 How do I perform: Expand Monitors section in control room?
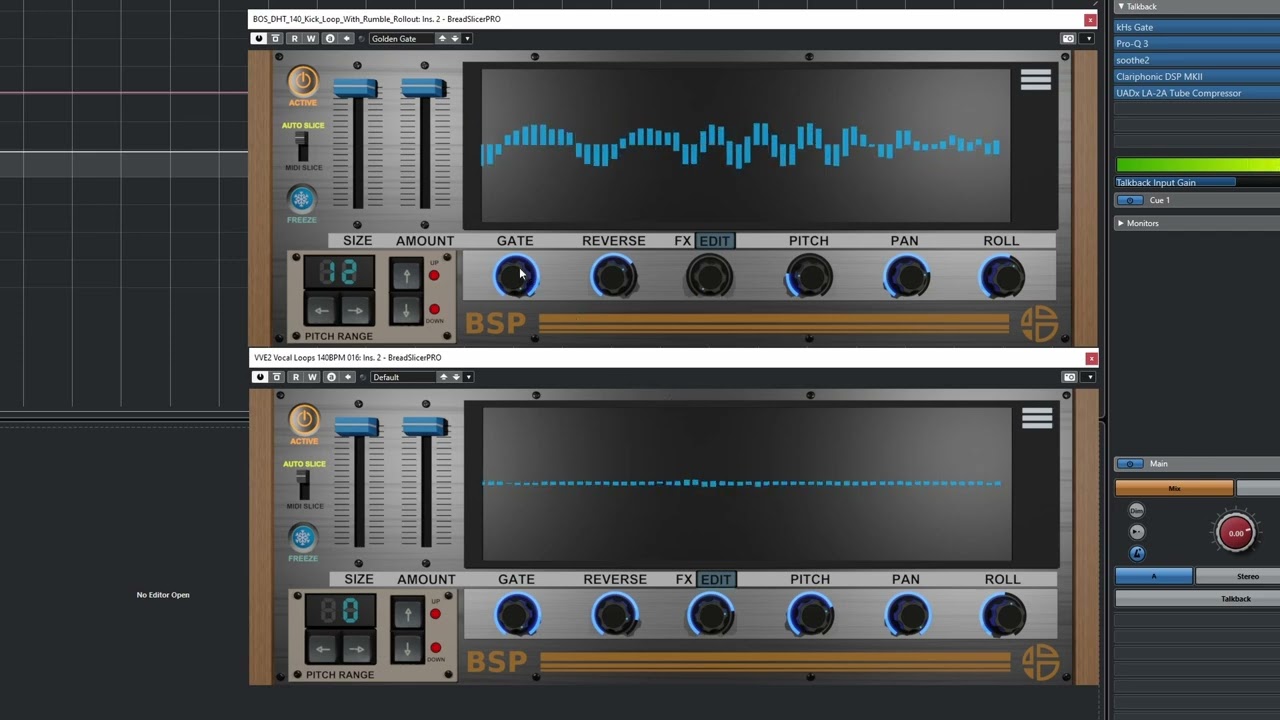coord(1120,223)
